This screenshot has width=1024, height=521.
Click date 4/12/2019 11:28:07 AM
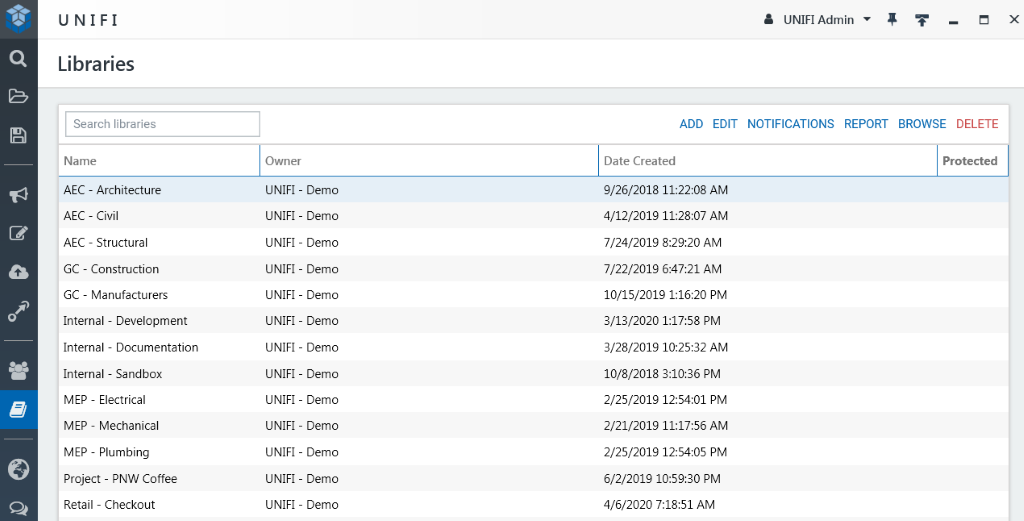(x=665, y=215)
